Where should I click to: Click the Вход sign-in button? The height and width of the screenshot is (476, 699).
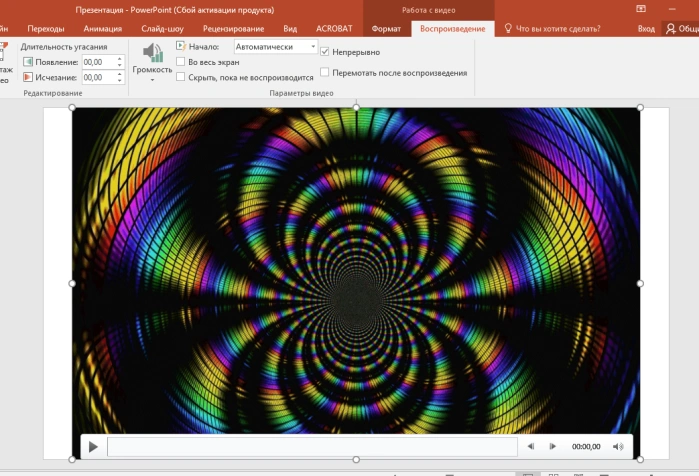pyautogui.click(x=646, y=29)
